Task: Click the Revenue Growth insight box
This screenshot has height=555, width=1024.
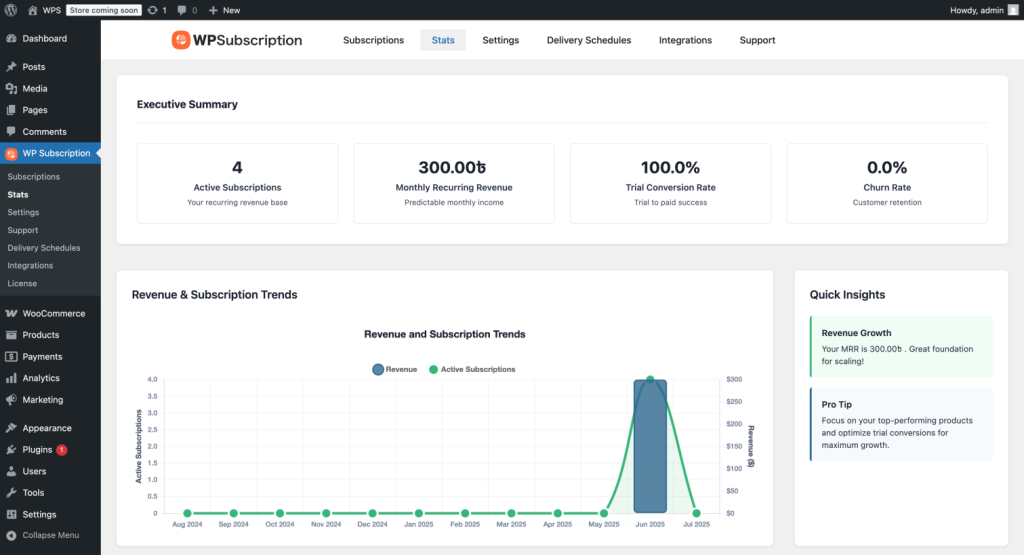Action: (901, 347)
